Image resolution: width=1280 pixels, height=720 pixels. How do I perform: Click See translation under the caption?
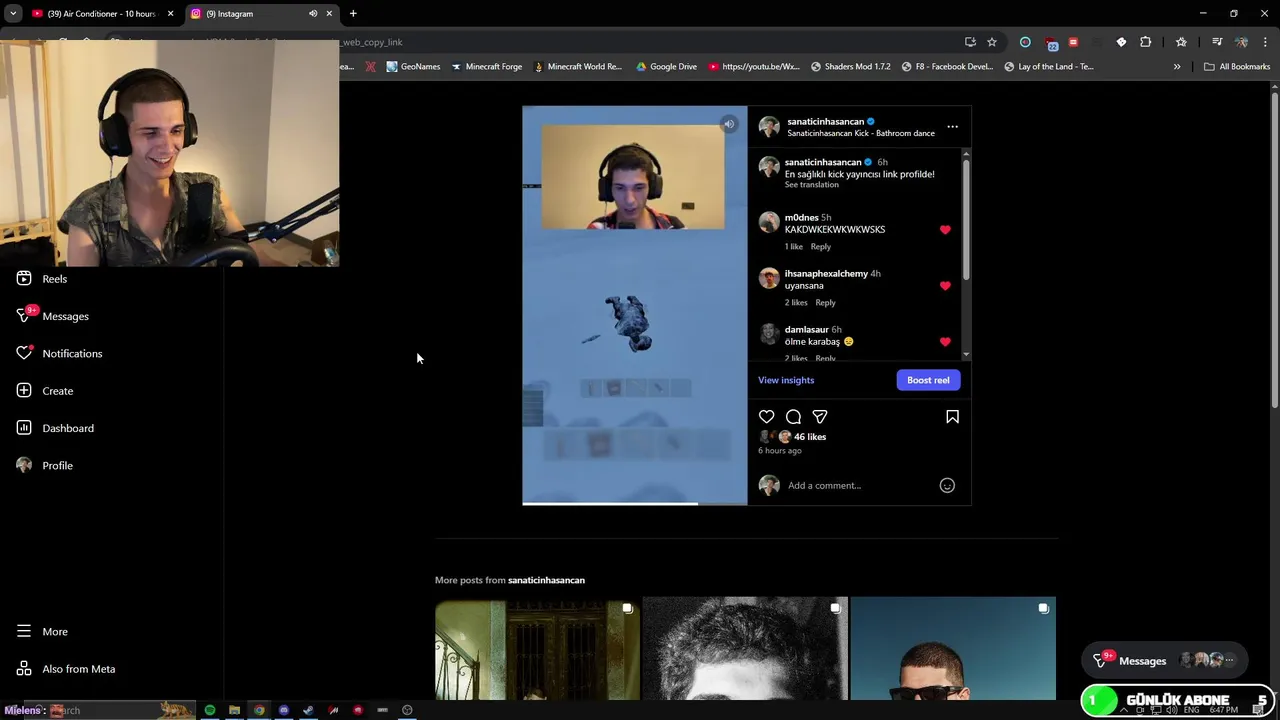click(812, 185)
